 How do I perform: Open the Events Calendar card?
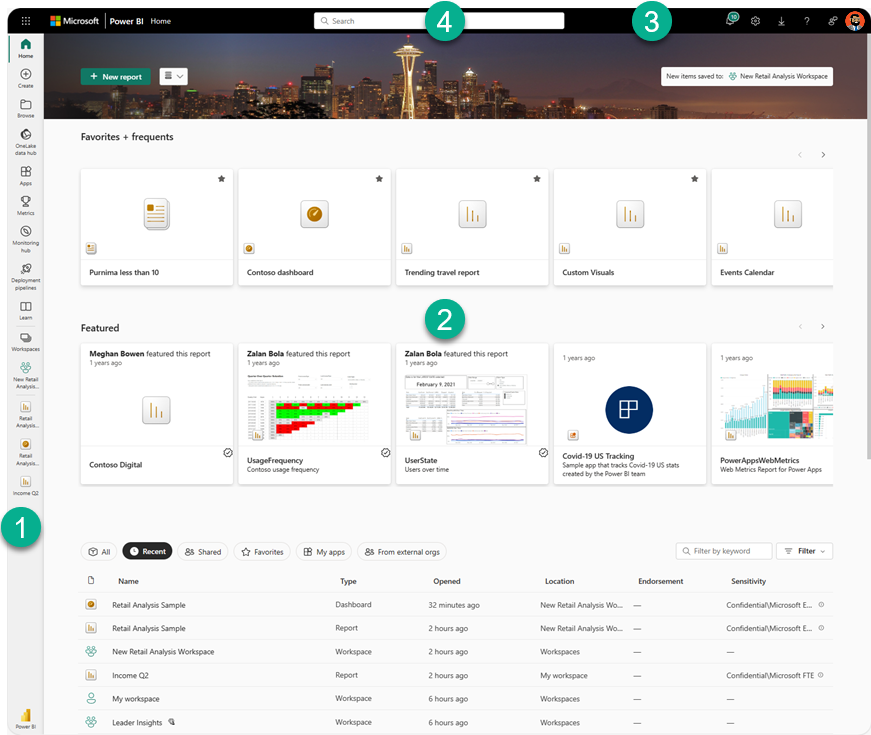point(772,227)
